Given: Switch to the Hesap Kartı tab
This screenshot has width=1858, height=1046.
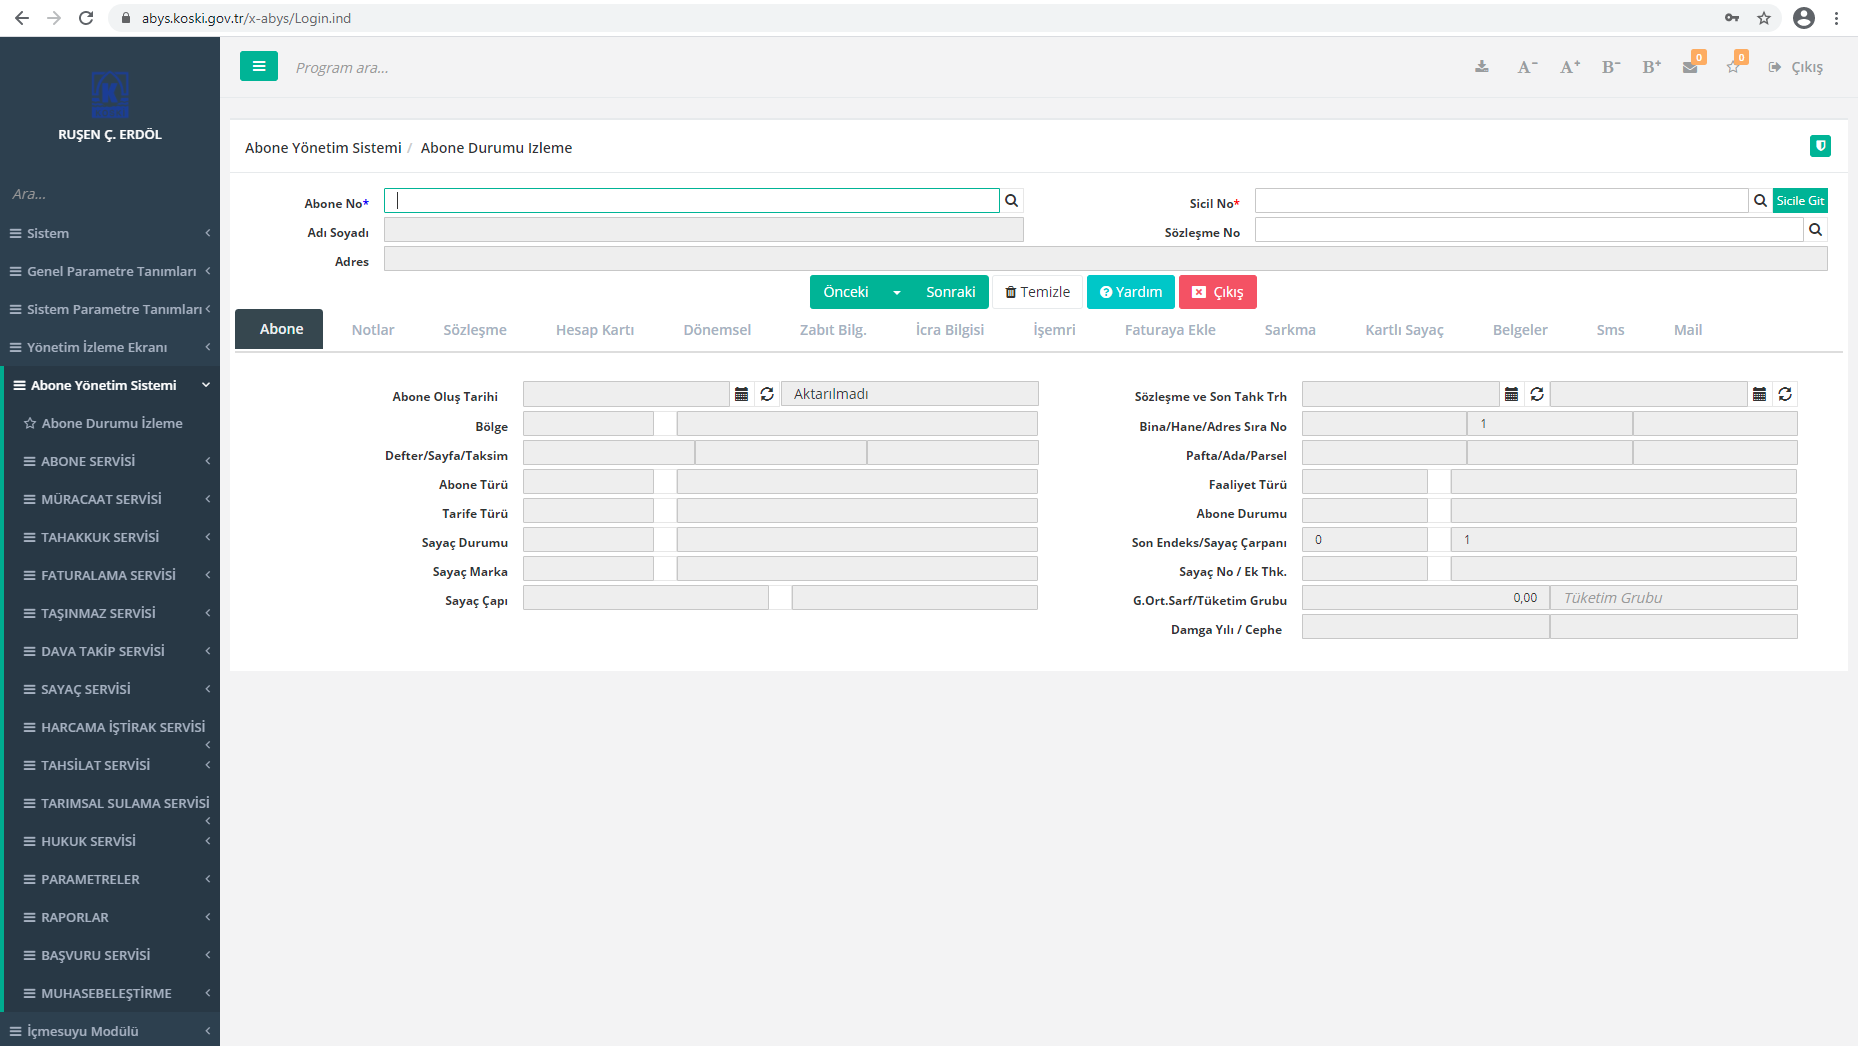Looking at the screenshot, I should point(594,330).
